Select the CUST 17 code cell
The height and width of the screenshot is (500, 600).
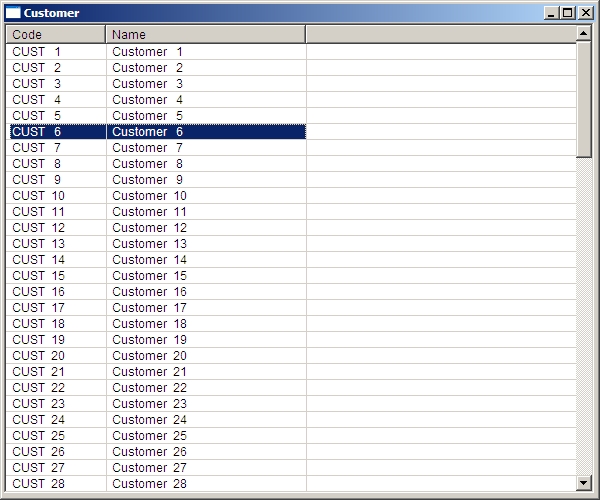point(56,308)
